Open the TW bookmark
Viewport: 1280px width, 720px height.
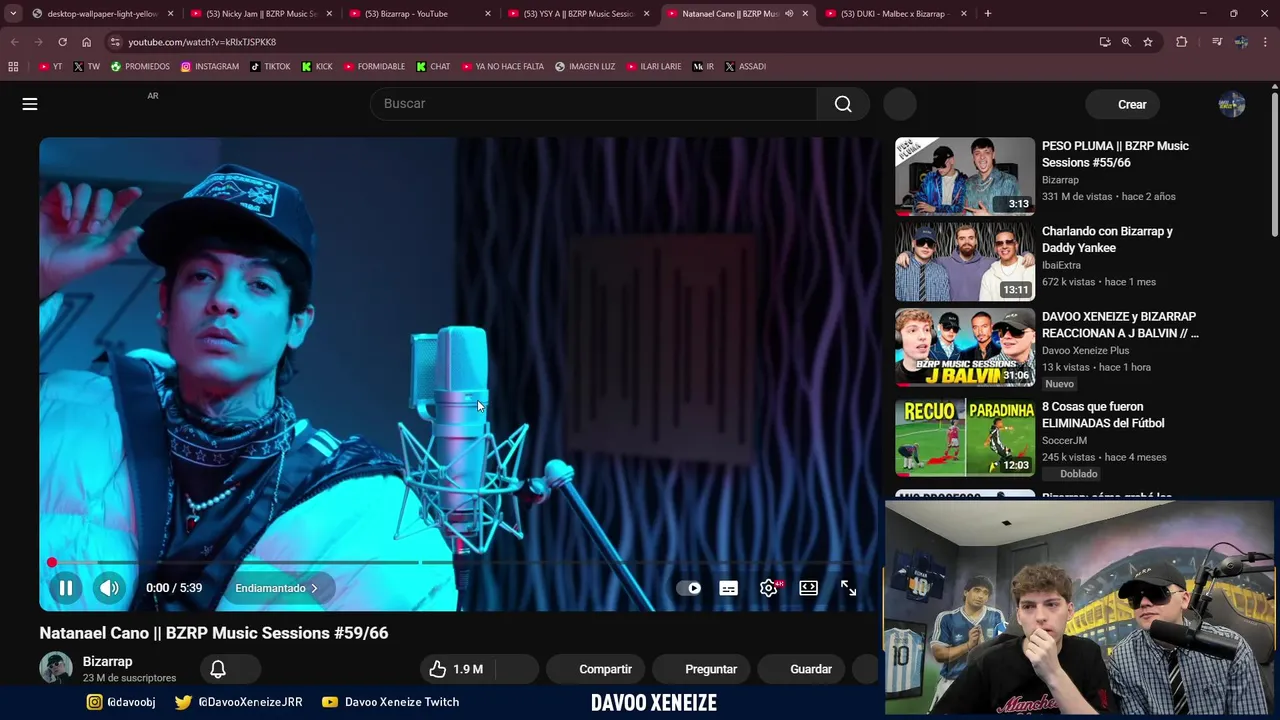click(87, 67)
